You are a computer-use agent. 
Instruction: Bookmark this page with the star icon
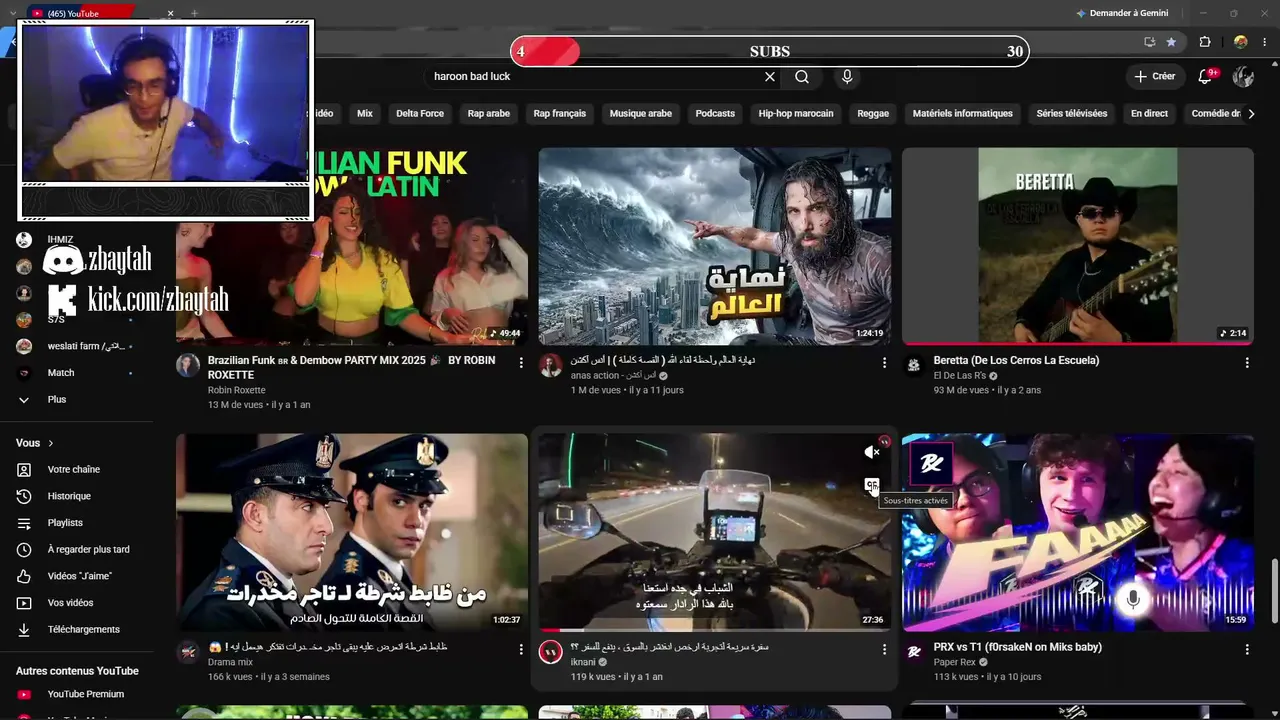click(x=1171, y=42)
